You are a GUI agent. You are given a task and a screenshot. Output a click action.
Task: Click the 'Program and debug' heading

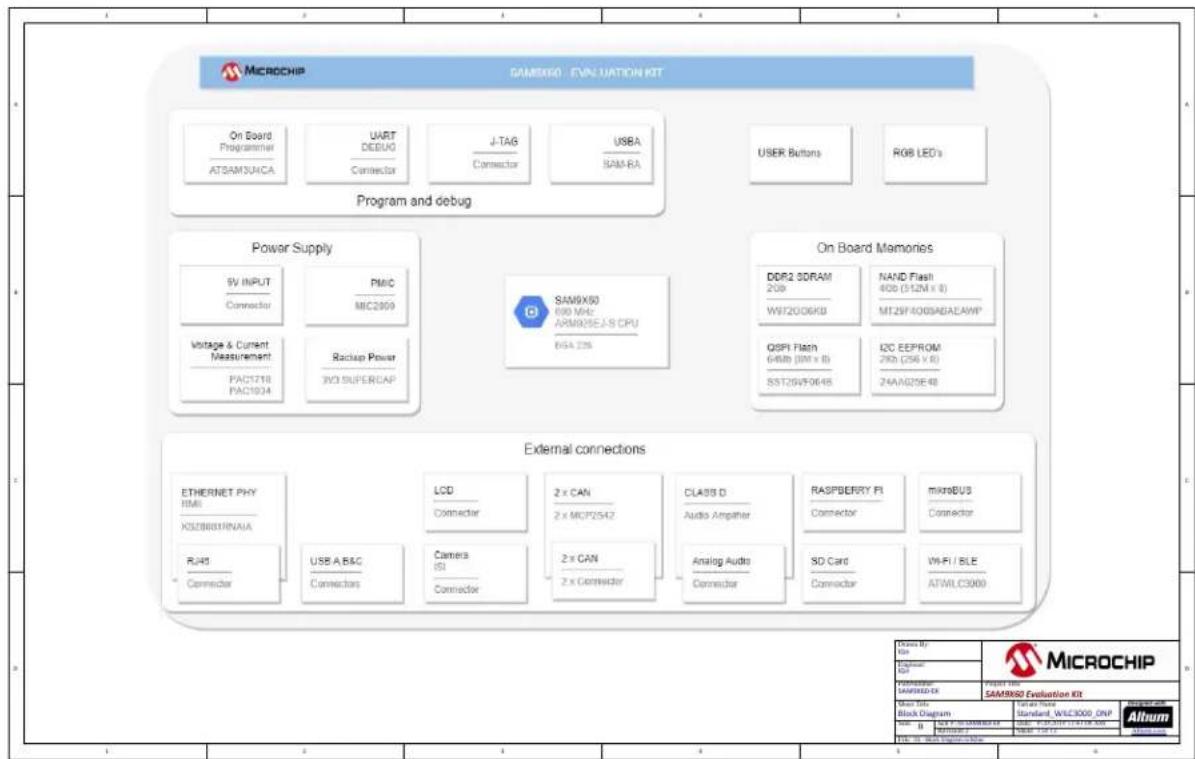point(414,201)
